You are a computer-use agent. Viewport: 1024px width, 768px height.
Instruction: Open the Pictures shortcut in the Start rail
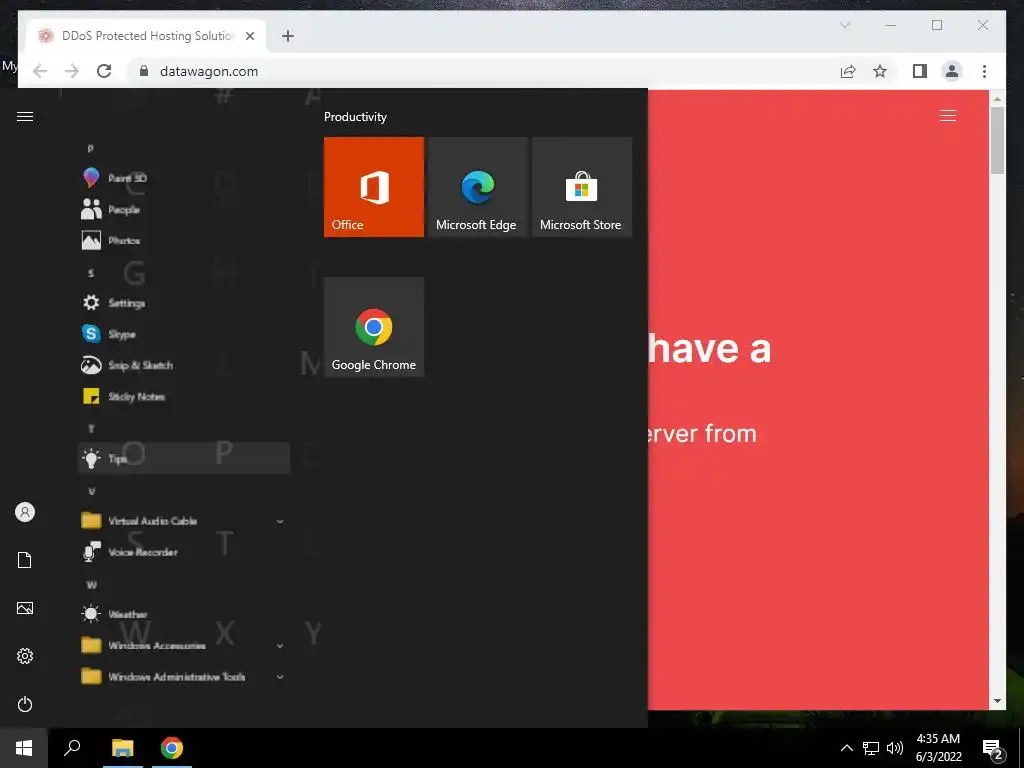(25, 608)
